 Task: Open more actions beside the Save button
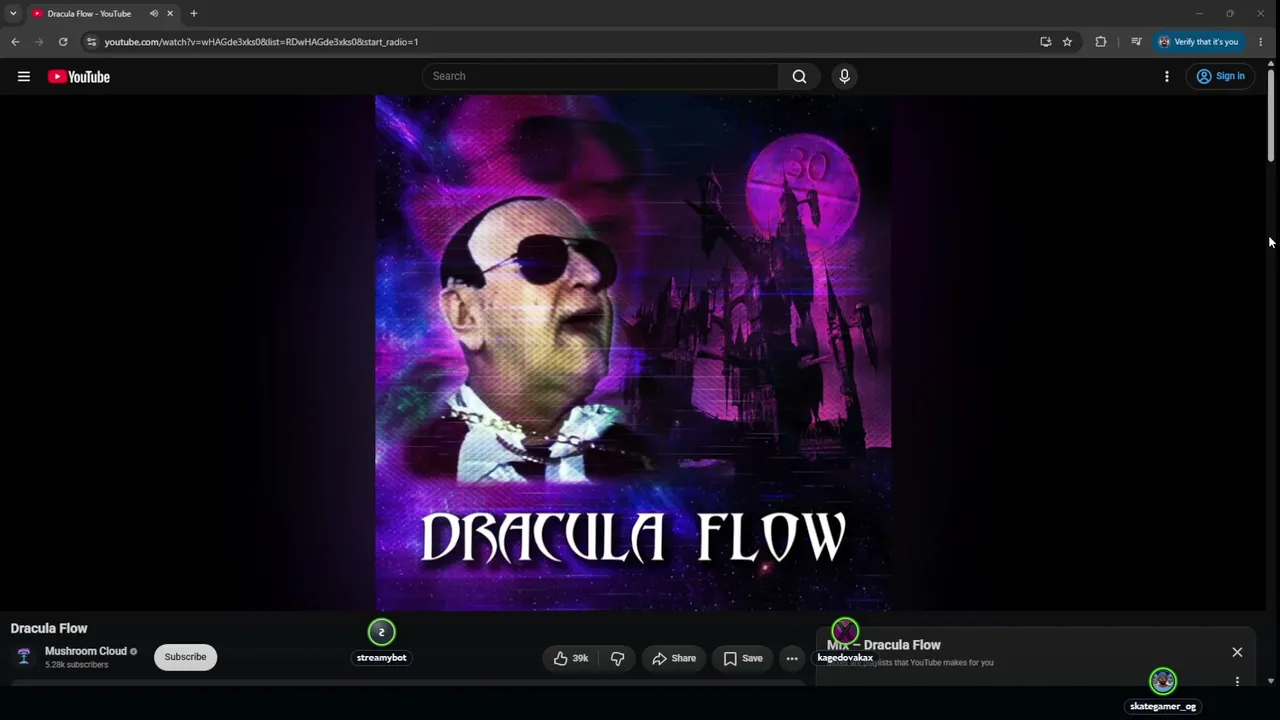[x=792, y=658]
